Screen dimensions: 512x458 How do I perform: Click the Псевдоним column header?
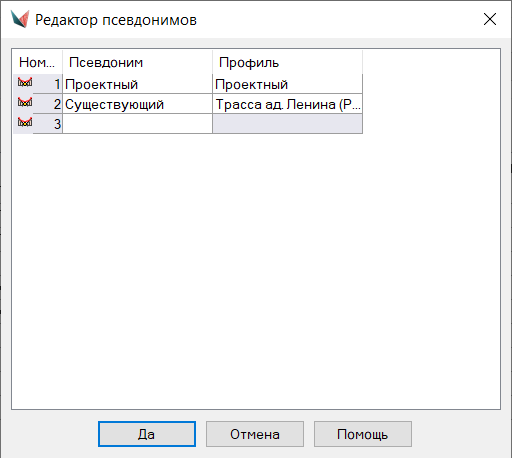tap(137, 62)
